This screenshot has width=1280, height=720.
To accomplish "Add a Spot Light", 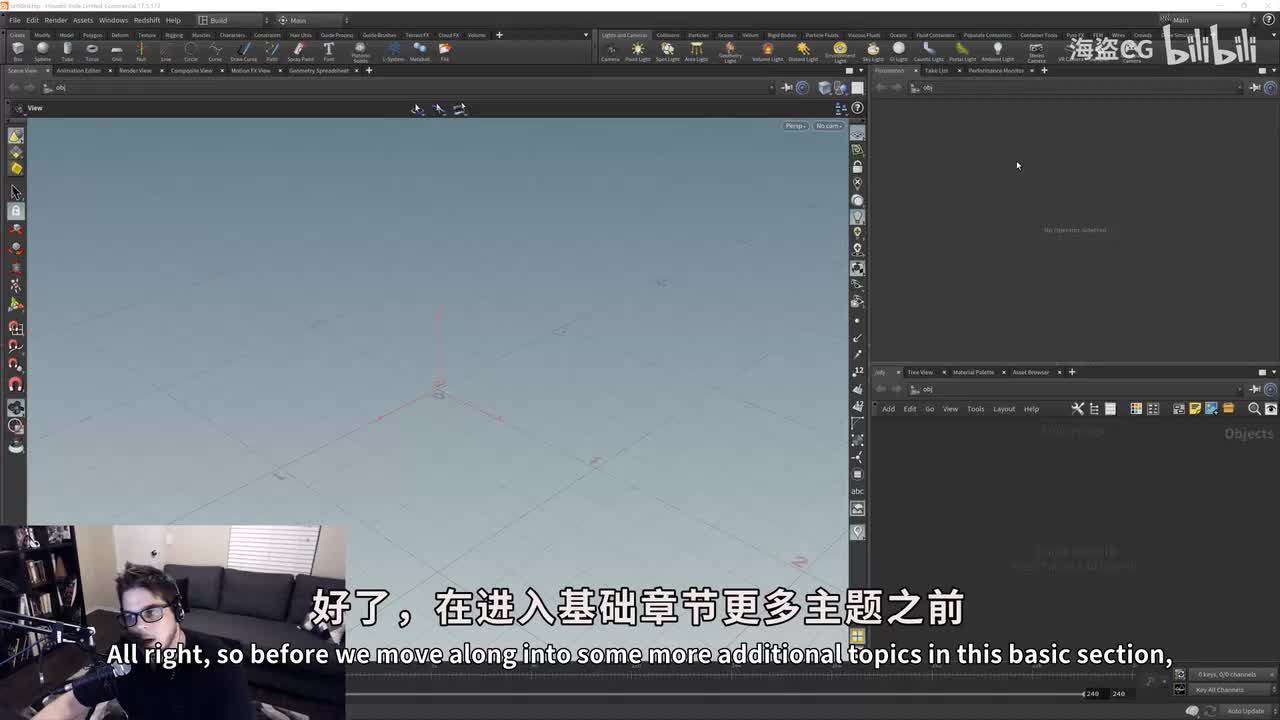I will pos(667,52).
